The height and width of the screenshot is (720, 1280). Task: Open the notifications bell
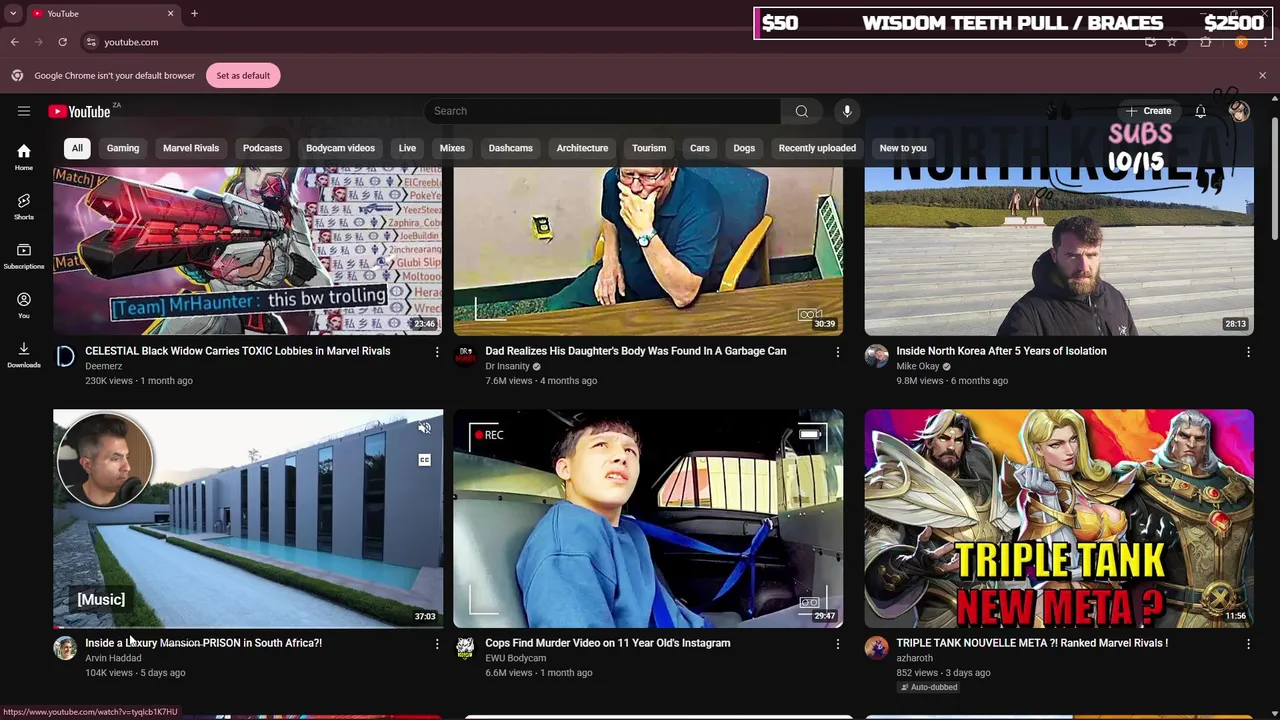pos(1200,111)
